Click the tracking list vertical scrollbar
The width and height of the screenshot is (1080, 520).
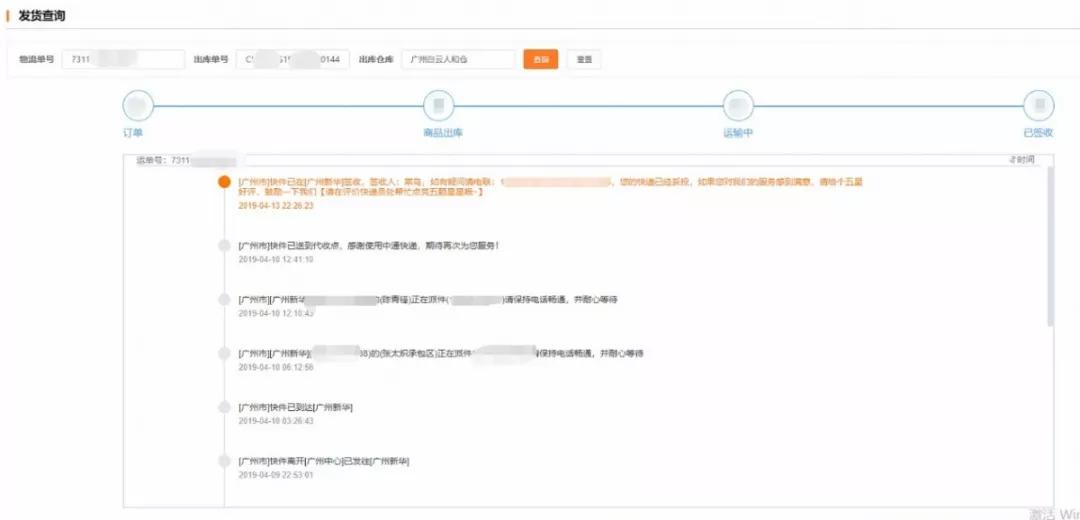click(x=1050, y=247)
